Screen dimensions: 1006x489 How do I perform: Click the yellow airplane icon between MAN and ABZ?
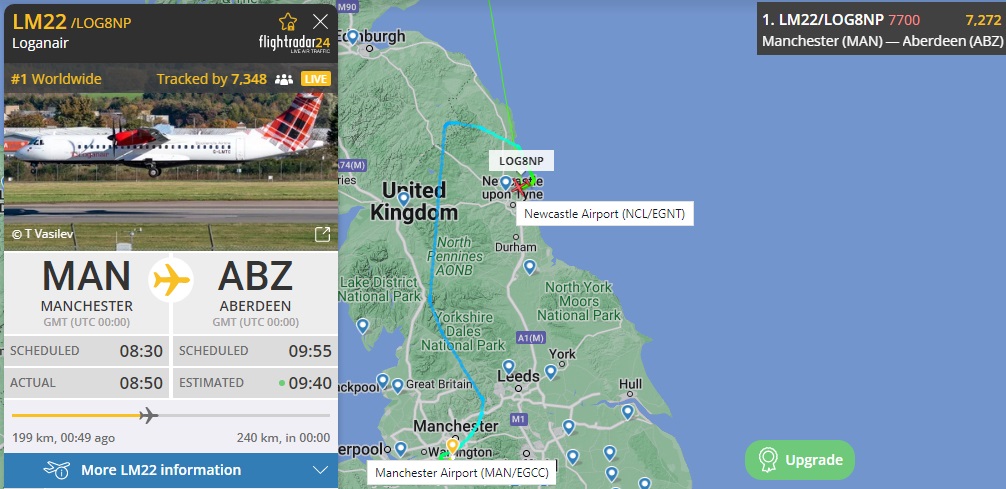pos(171,280)
